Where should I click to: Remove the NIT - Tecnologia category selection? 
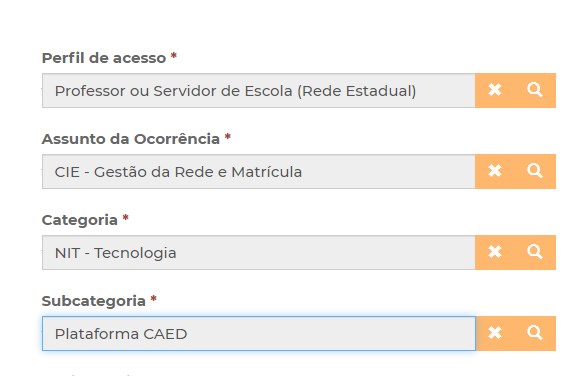point(495,252)
